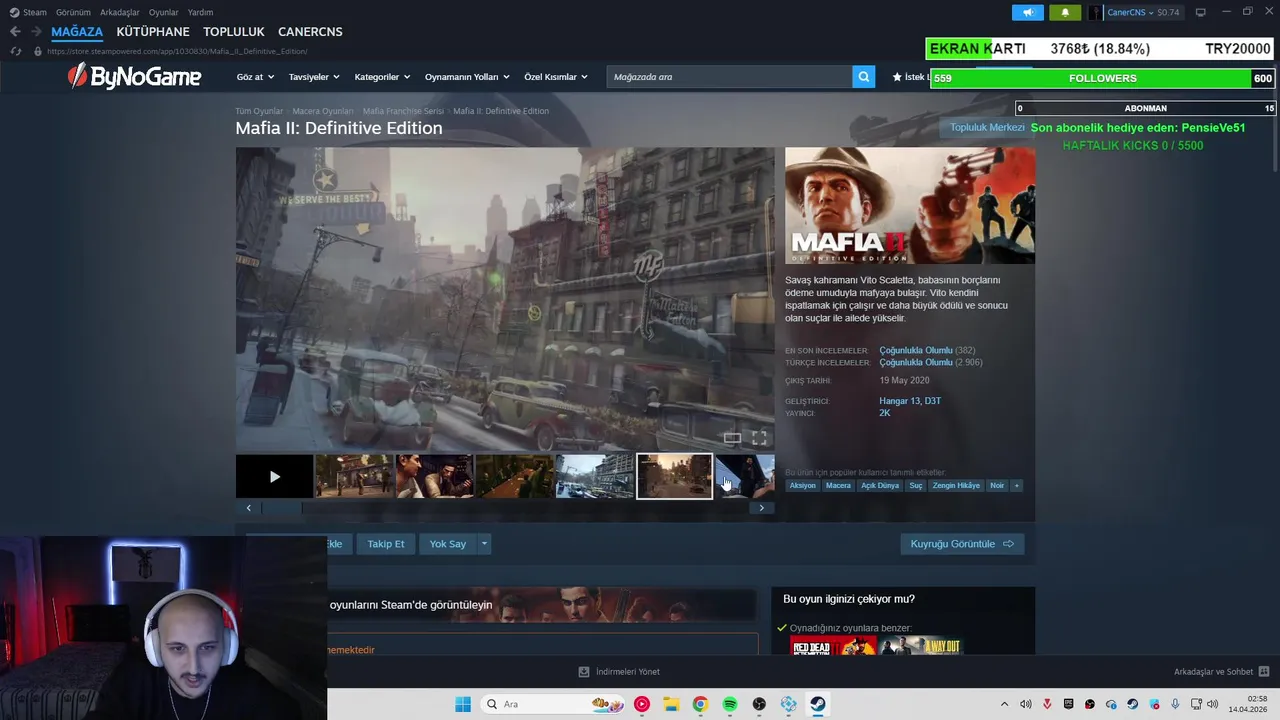Click the Macera Oyunları breadcrumb link
1280x720 pixels.
click(x=323, y=111)
